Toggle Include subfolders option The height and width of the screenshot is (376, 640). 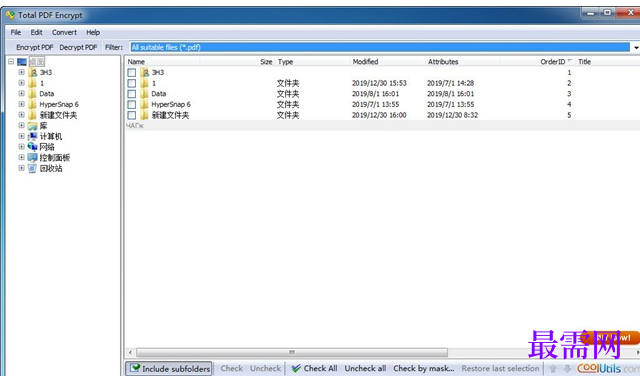coord(169,369)
